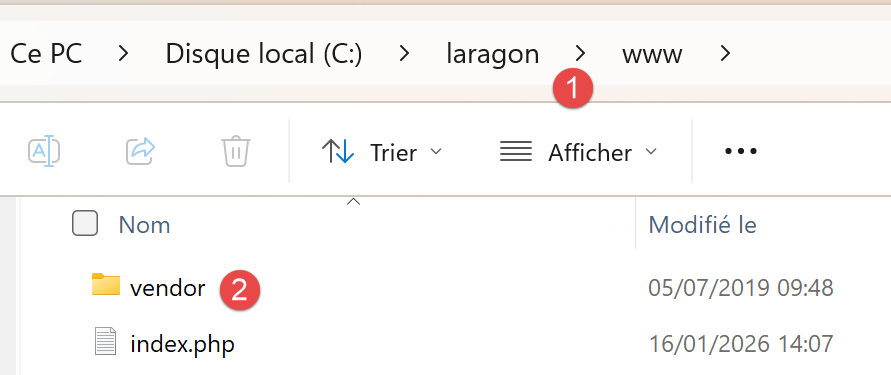The image size is (891, 375).
Task: Select the vendor folder icon
Action: click(x=106, y=284)
